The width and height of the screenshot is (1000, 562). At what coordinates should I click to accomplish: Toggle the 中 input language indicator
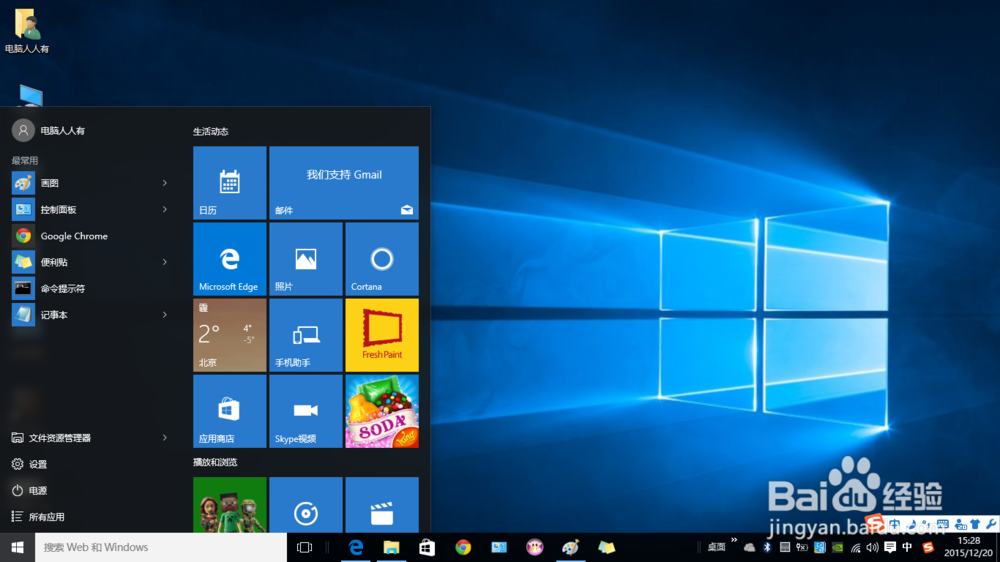coord(907,547)
